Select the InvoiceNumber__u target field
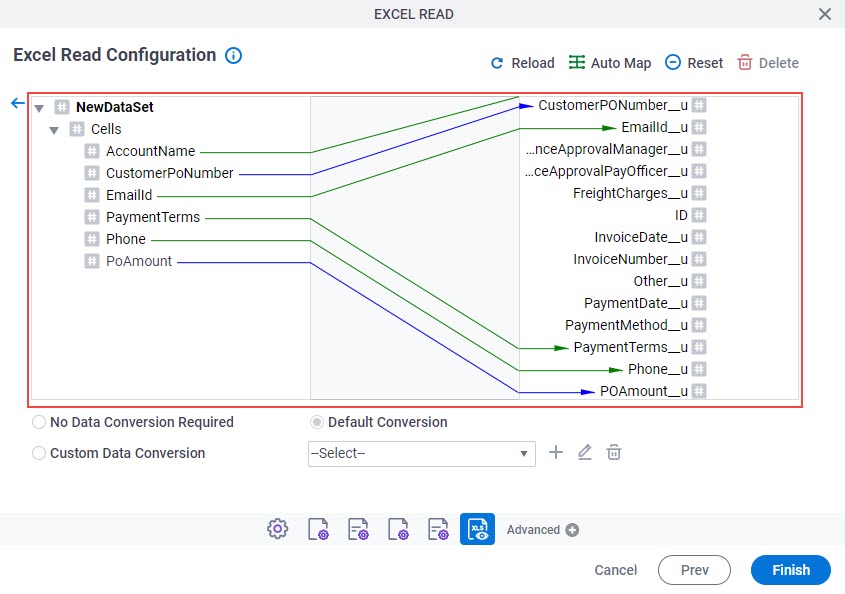Screen dimensions: 845x594 point(631,259)
